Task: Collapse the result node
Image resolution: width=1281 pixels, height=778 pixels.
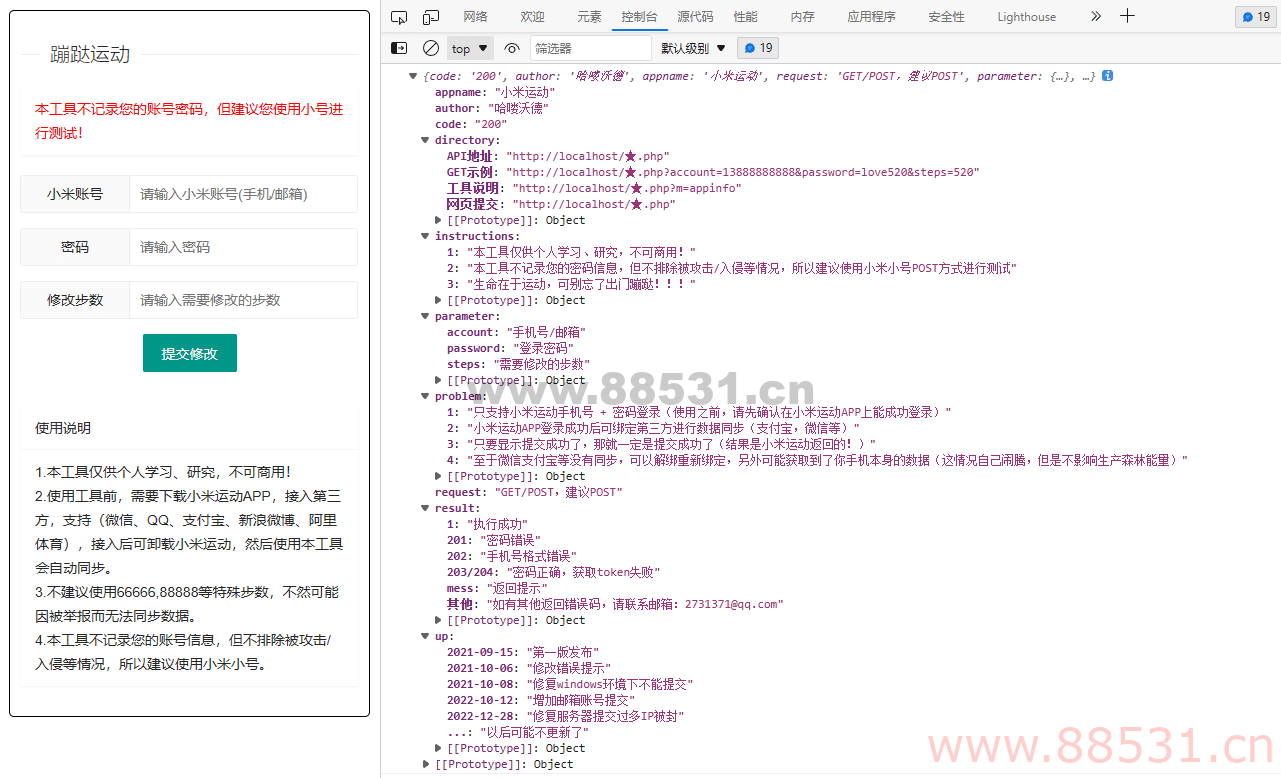Action: point(425,508)
